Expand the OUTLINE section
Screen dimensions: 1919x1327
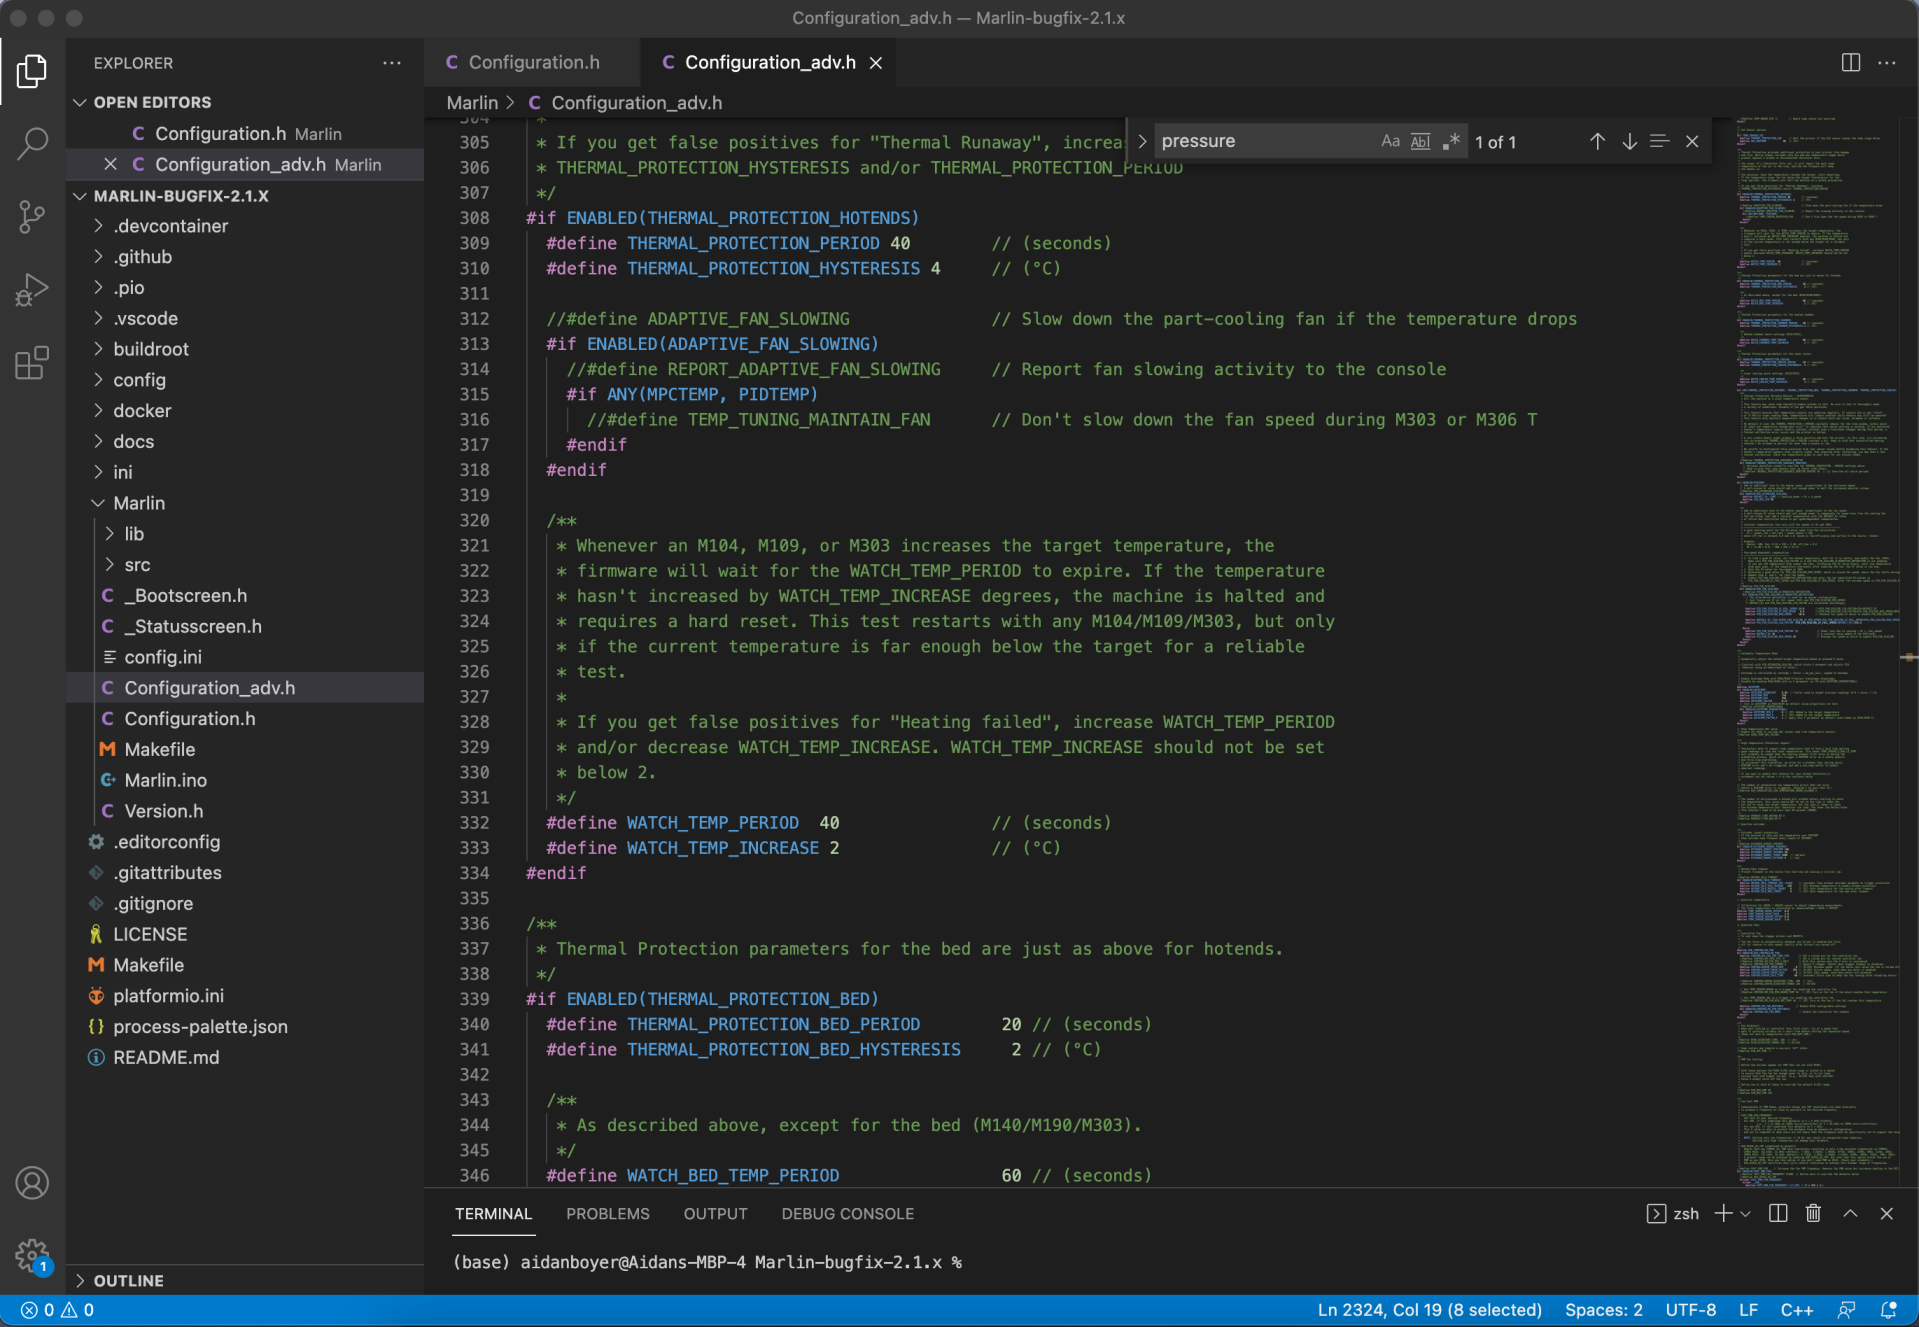[128, 1280]
